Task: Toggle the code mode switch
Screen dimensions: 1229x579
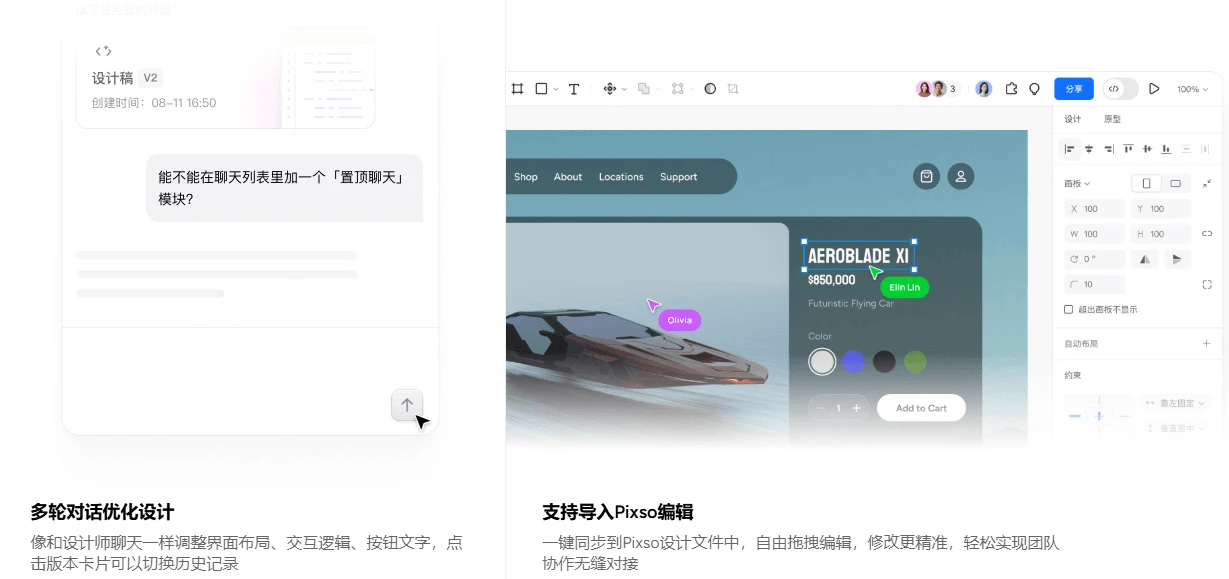Action: [1121, 89]
